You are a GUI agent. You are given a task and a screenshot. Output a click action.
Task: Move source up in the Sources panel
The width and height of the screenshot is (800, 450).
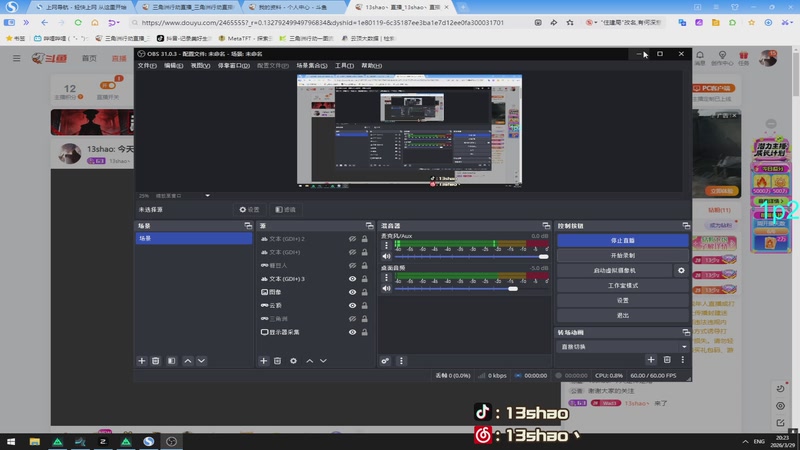310,361
